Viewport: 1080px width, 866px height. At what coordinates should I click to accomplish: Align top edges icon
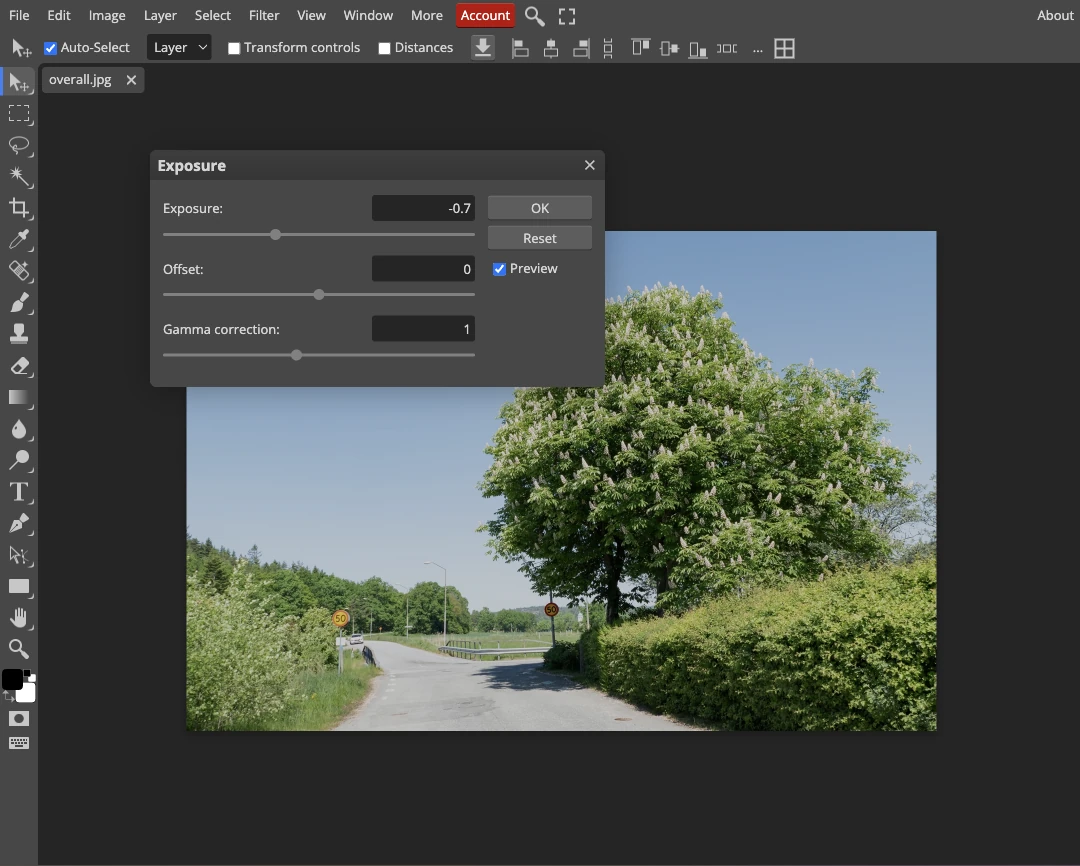click(x=641, y=48)
